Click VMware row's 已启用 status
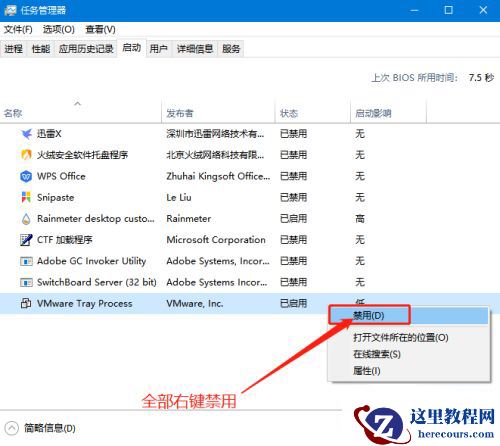The height and width of the screenshot is (446, 500). tap(293, 303)
